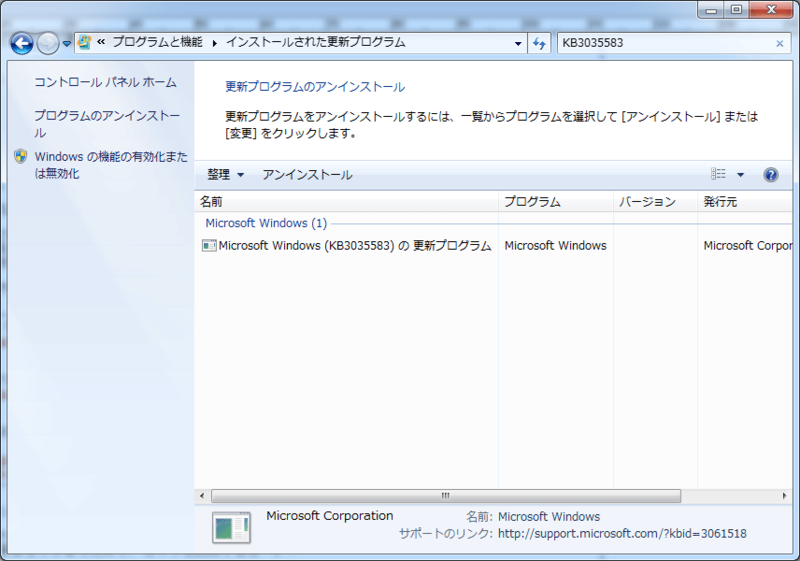
Task: Open the address bar history dropdown
Action: (x=518, y=43)
